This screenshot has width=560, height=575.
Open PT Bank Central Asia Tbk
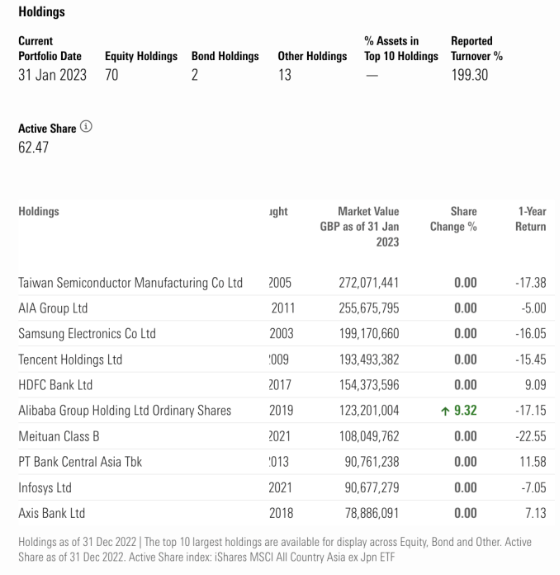pyautogui.click(x=80, y=462)
